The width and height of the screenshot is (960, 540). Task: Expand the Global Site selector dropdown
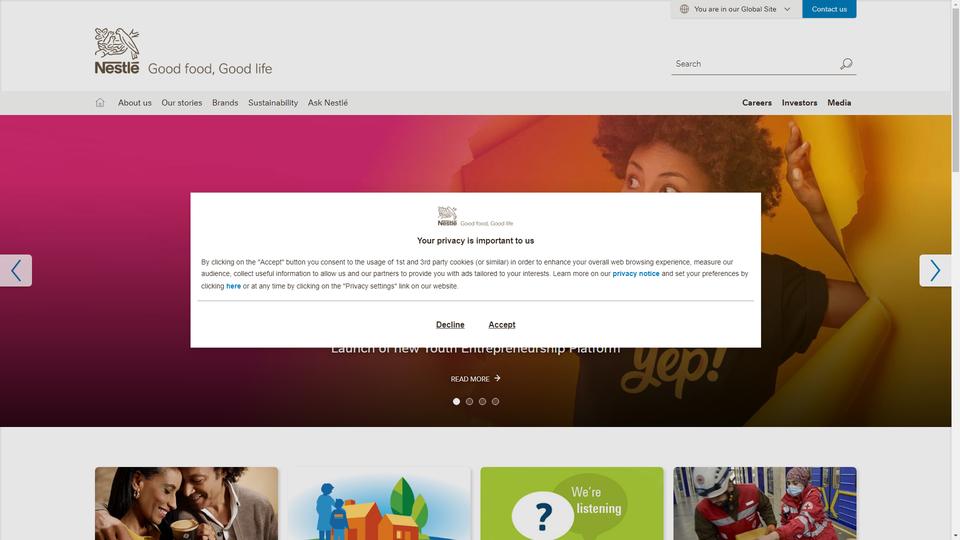click(736, 9)
